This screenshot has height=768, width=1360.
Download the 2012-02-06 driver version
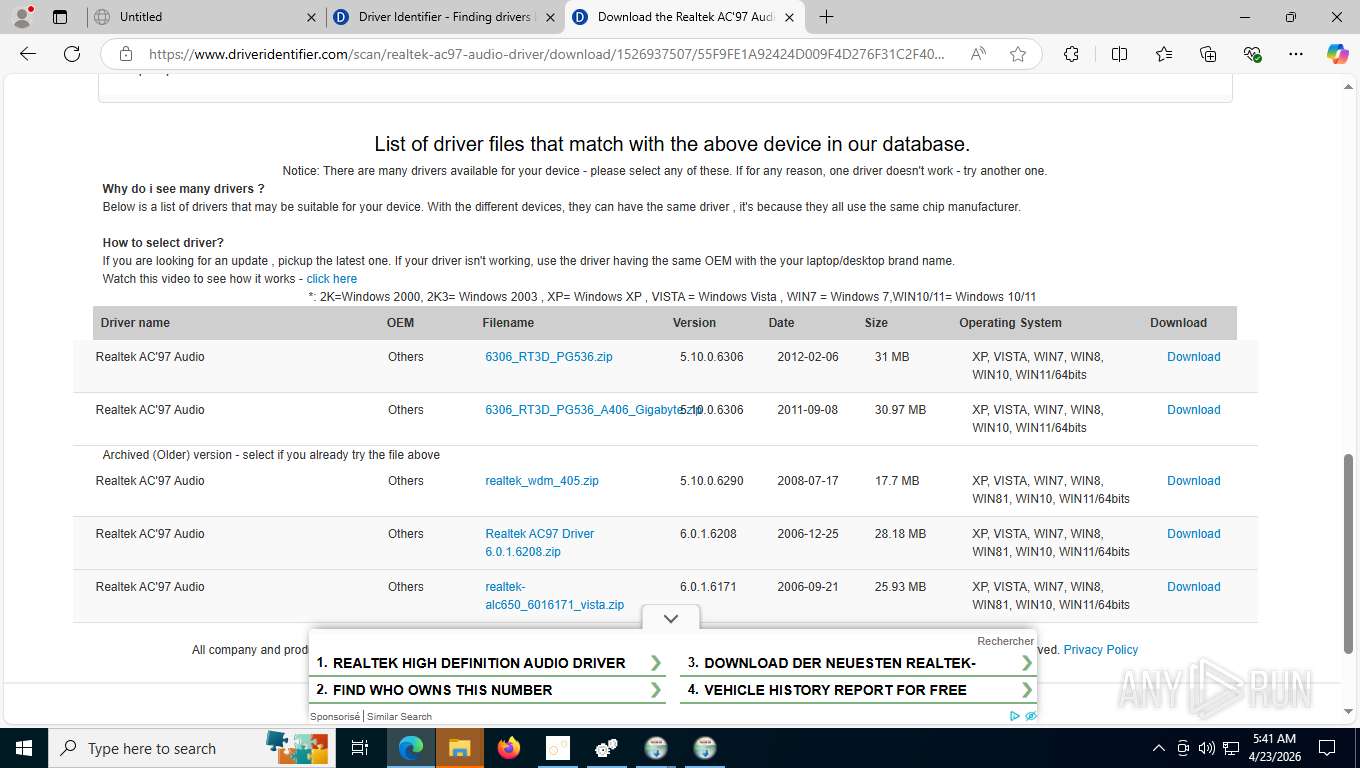pos(1194,357)
